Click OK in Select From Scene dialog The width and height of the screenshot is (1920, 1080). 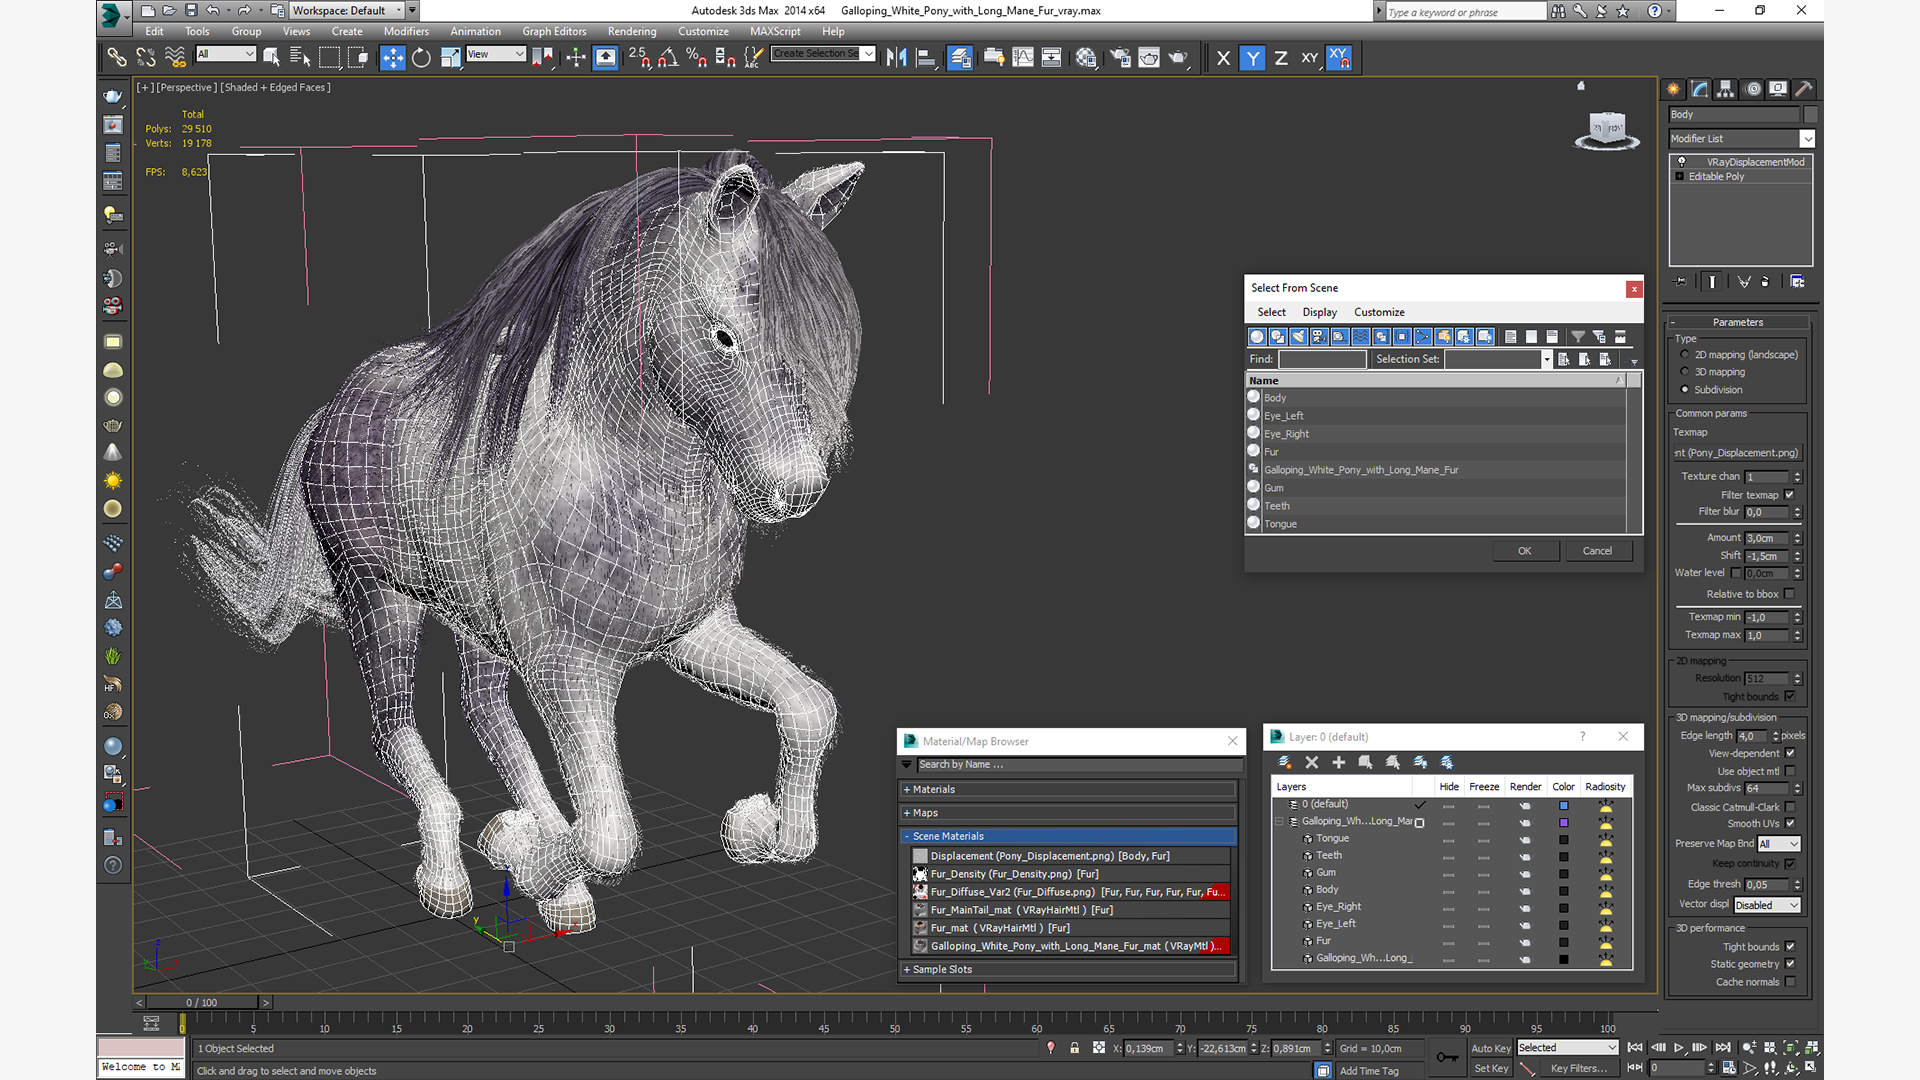[x=1524, y=551]
